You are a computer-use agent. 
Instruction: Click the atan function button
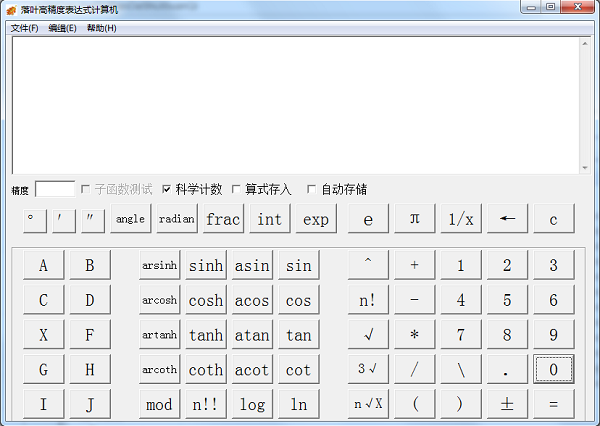coord(252,335)
